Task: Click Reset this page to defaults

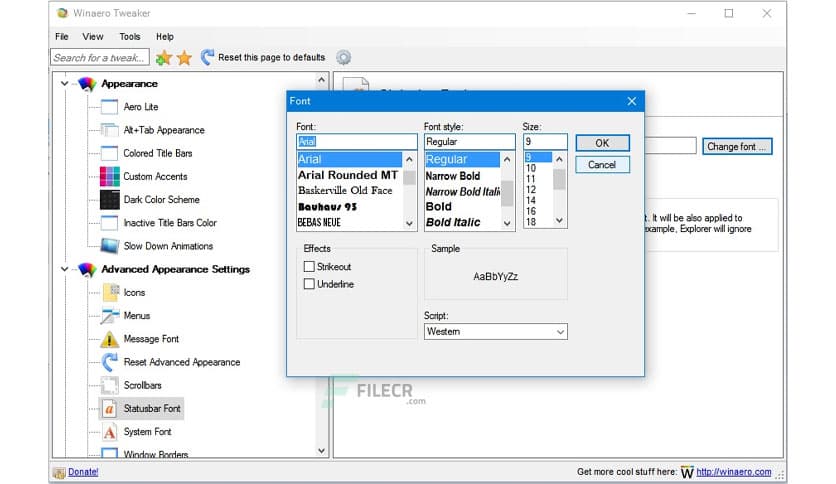Action: [263, 57]
